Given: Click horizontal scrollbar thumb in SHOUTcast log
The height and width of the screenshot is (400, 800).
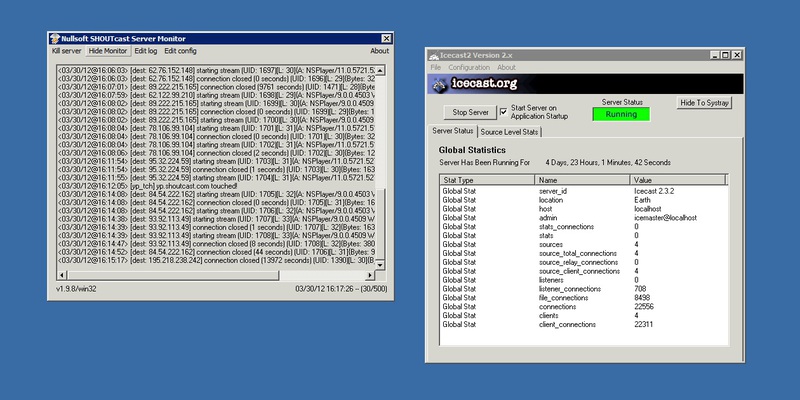Looking at the screenshot, I should pos(172,276).
